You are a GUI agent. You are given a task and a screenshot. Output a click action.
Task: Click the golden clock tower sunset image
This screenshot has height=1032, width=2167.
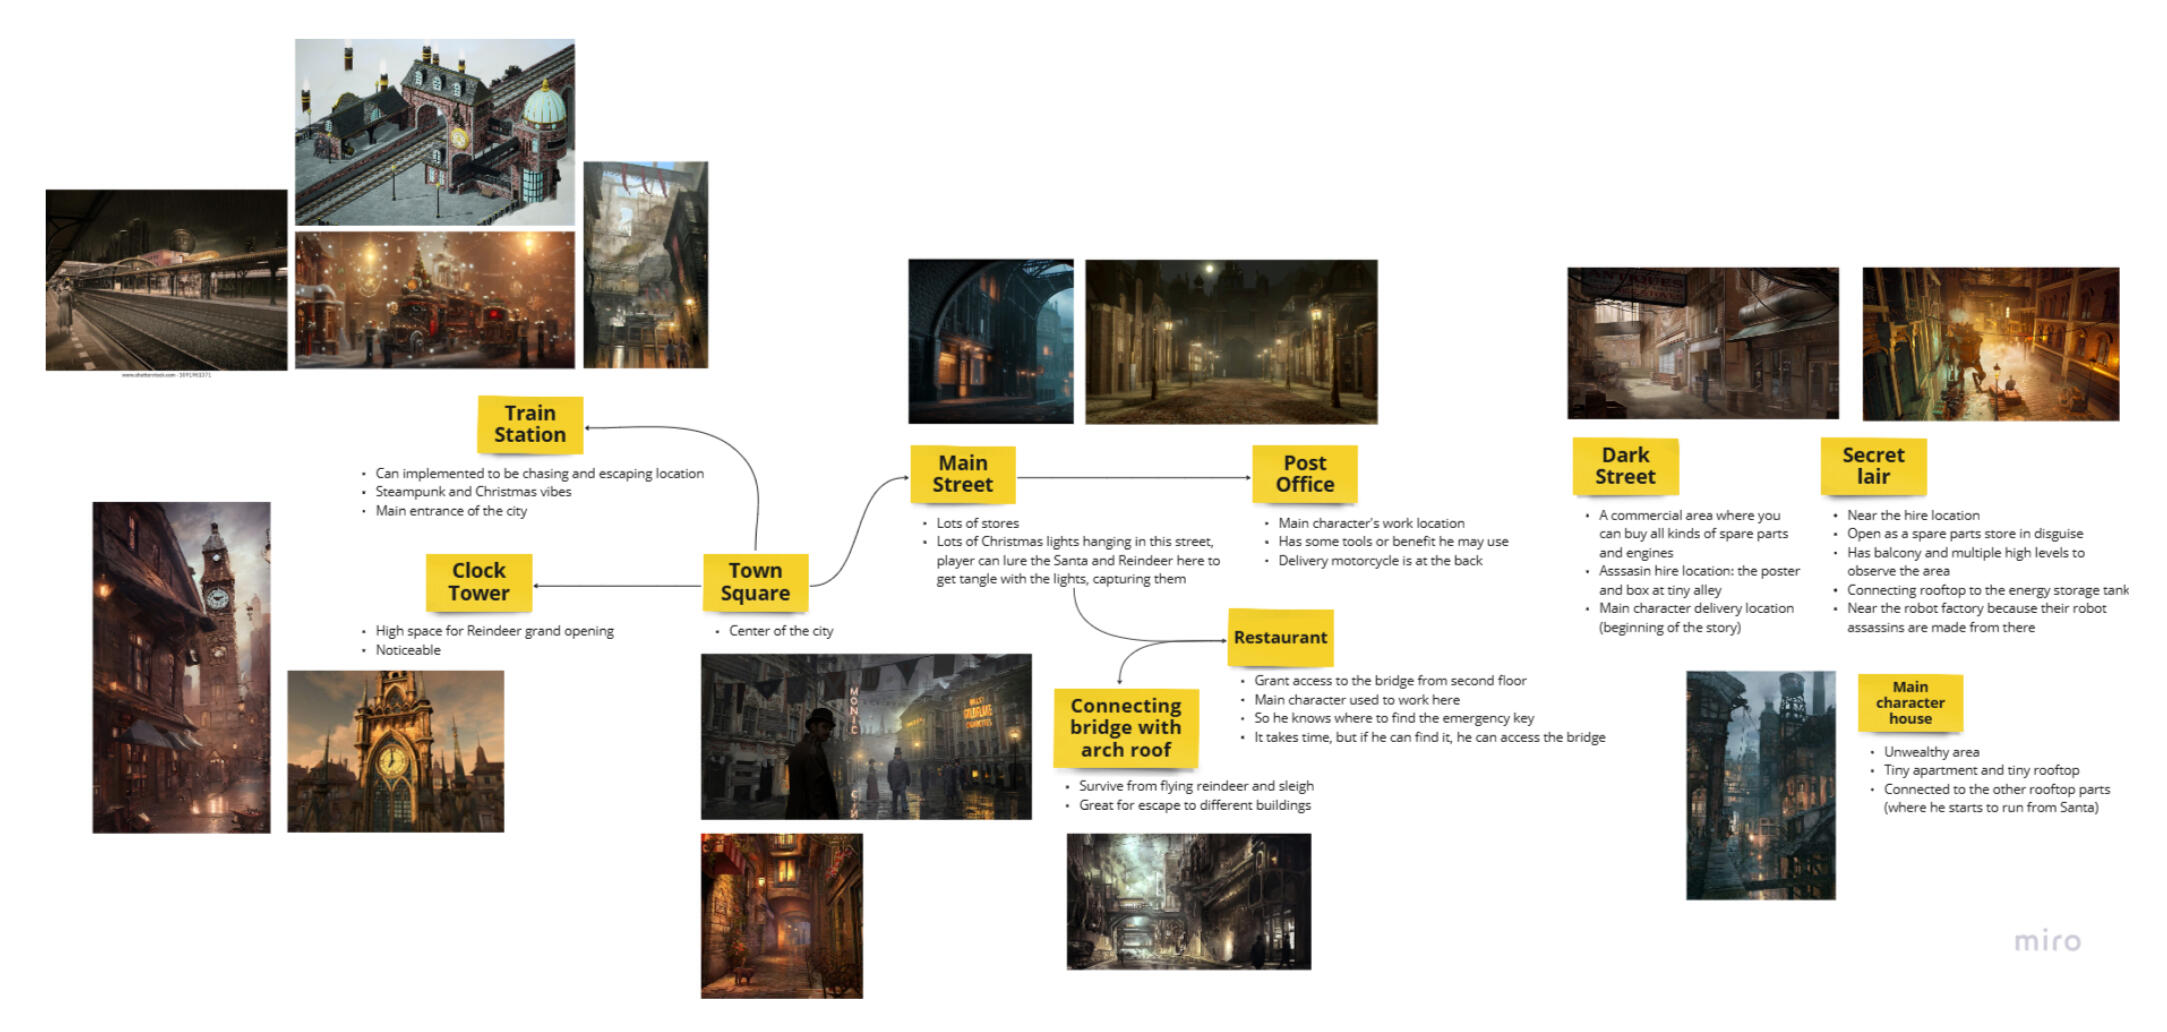[x=395, y=751]
